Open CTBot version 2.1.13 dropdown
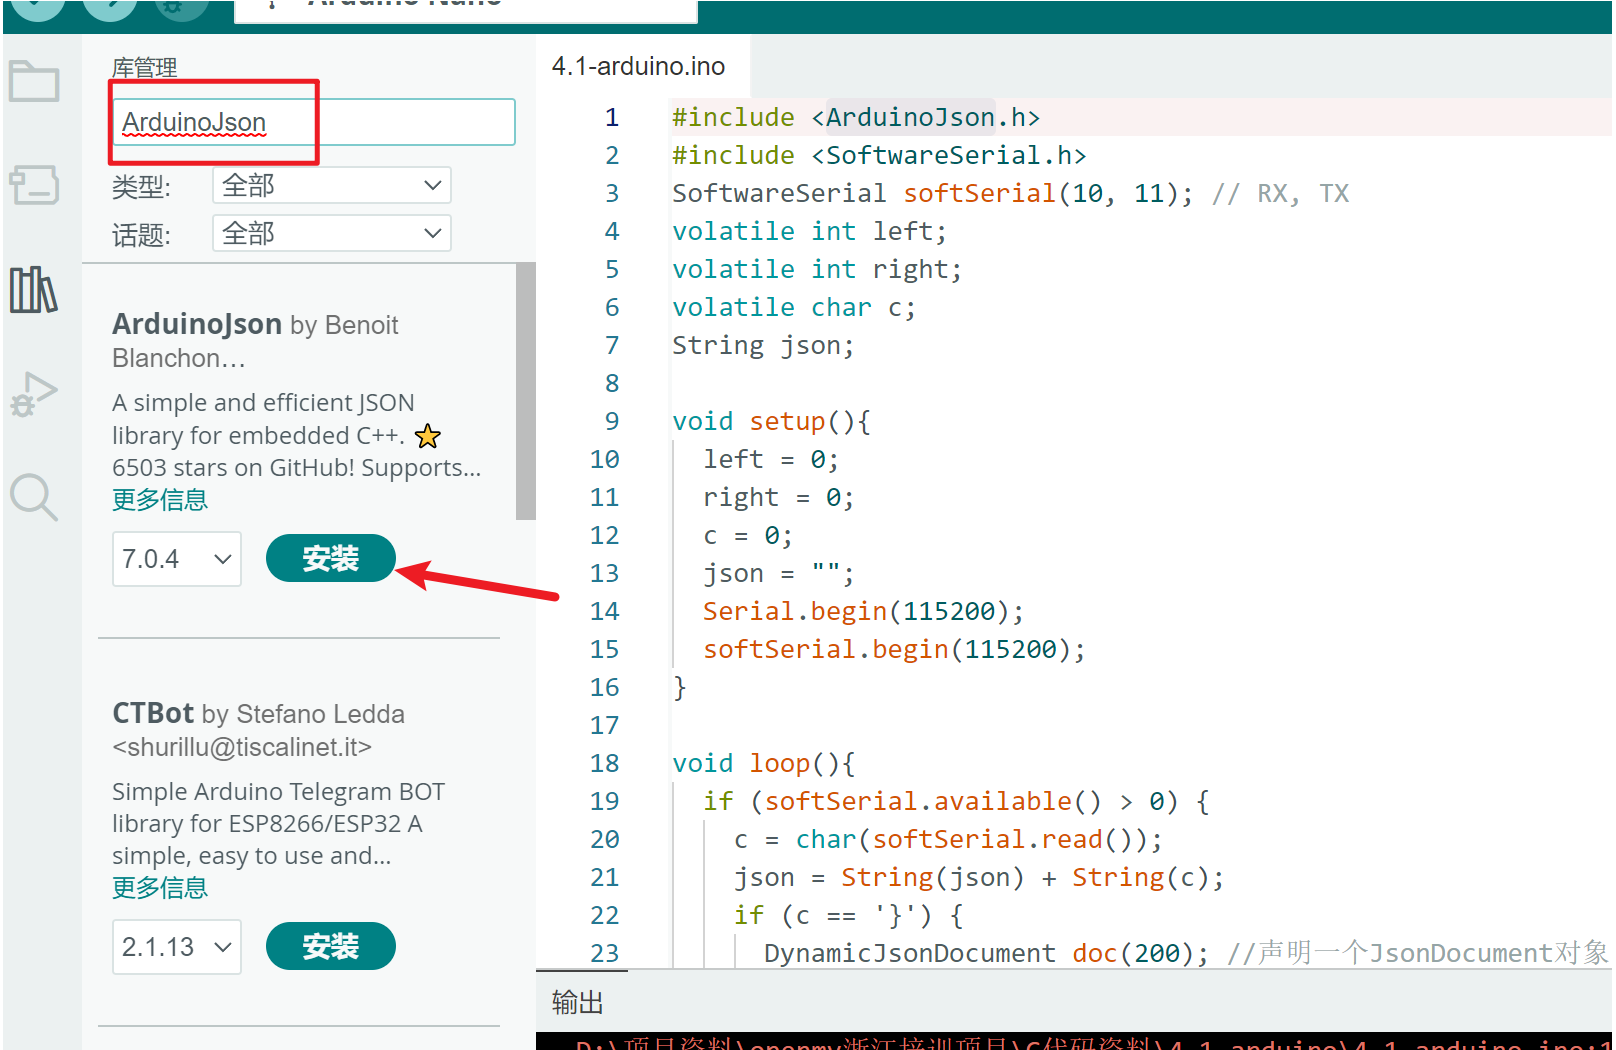 pos(177,946)
